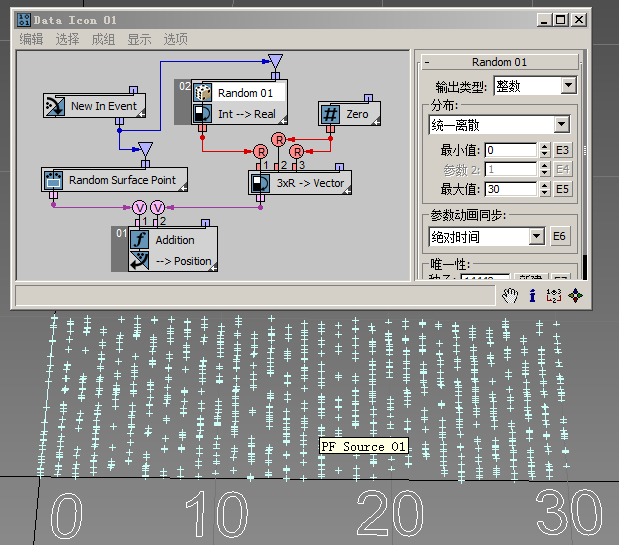Maximize the Data Icon 01 window
Screen dimensions: 619x545
[561, 20]
